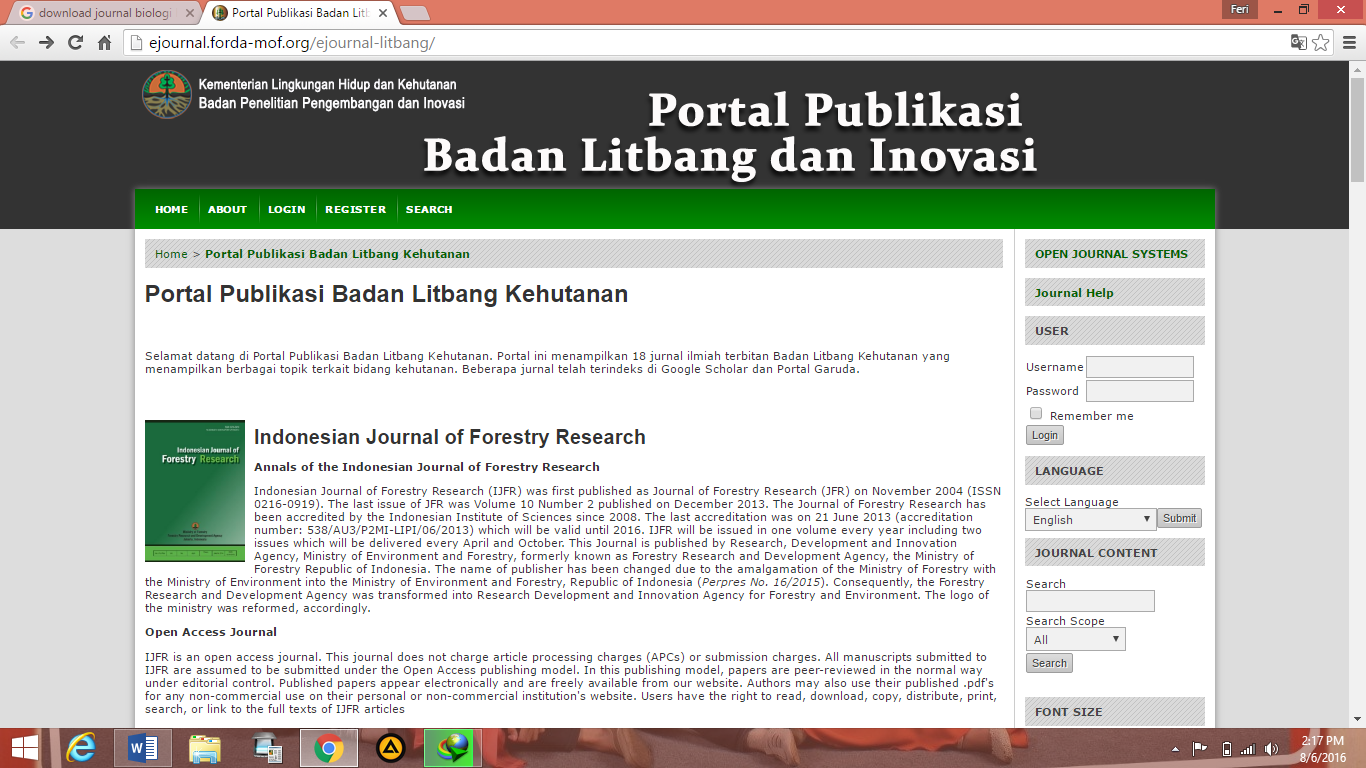Click inside the Username field
Viewport: 1366px width, 768px height.
tap(1139, 366)
